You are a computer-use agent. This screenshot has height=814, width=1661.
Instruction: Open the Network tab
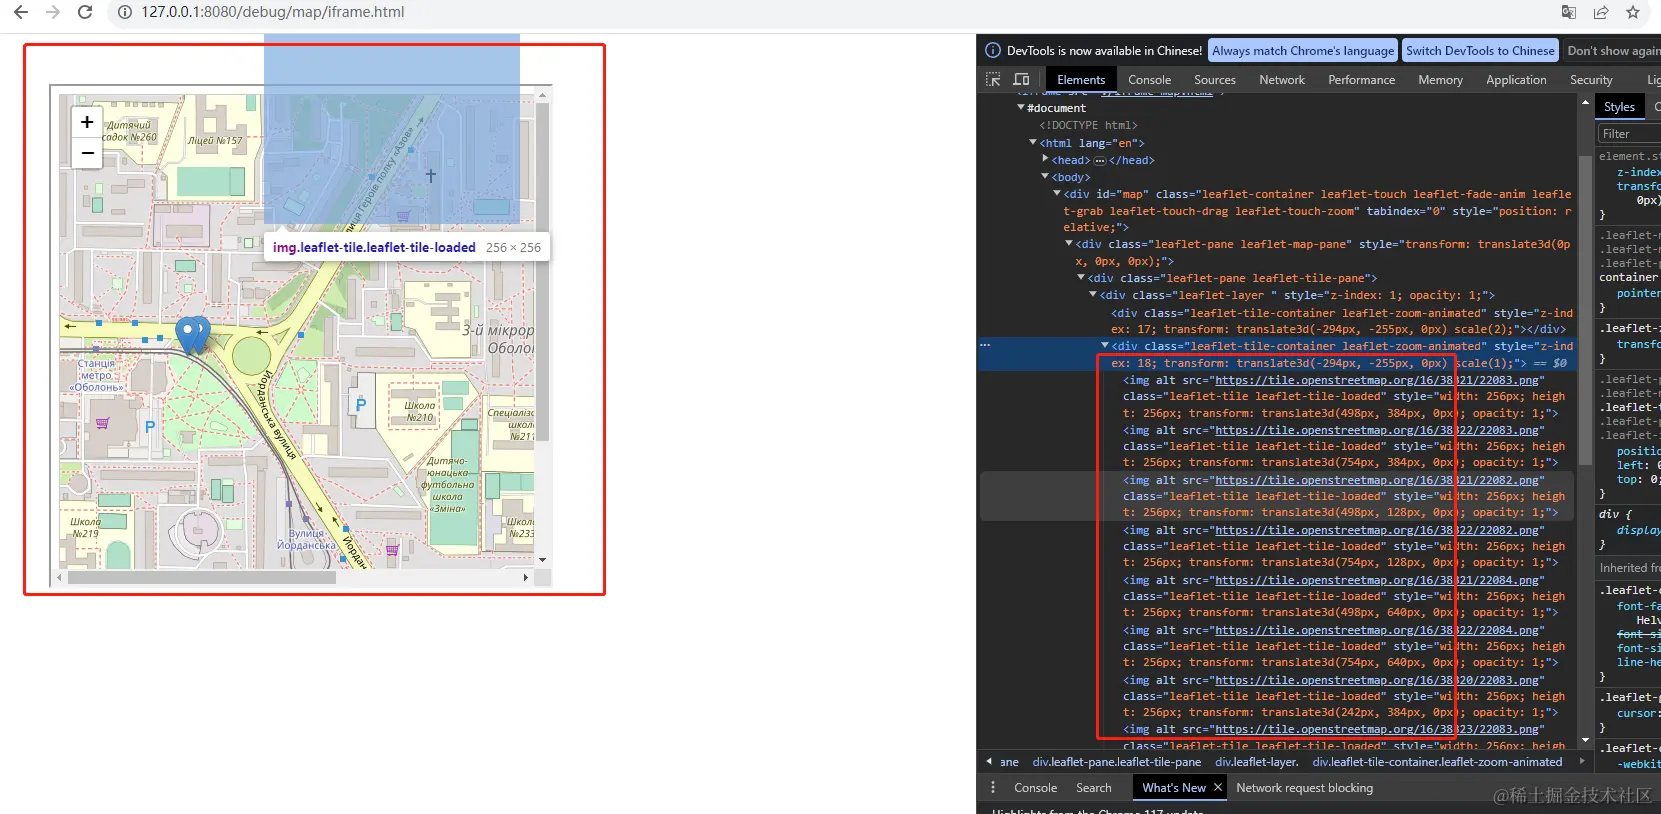1282,80
